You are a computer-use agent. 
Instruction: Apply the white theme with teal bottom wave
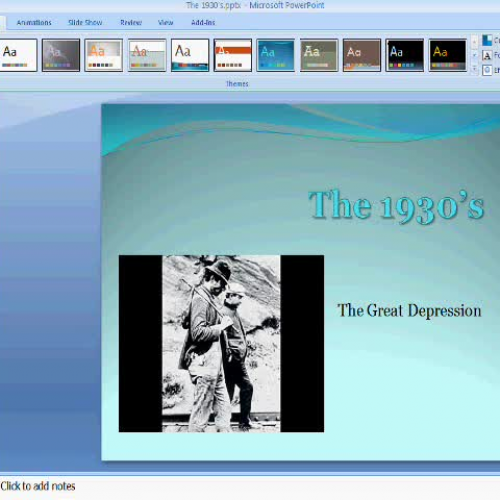190,55
